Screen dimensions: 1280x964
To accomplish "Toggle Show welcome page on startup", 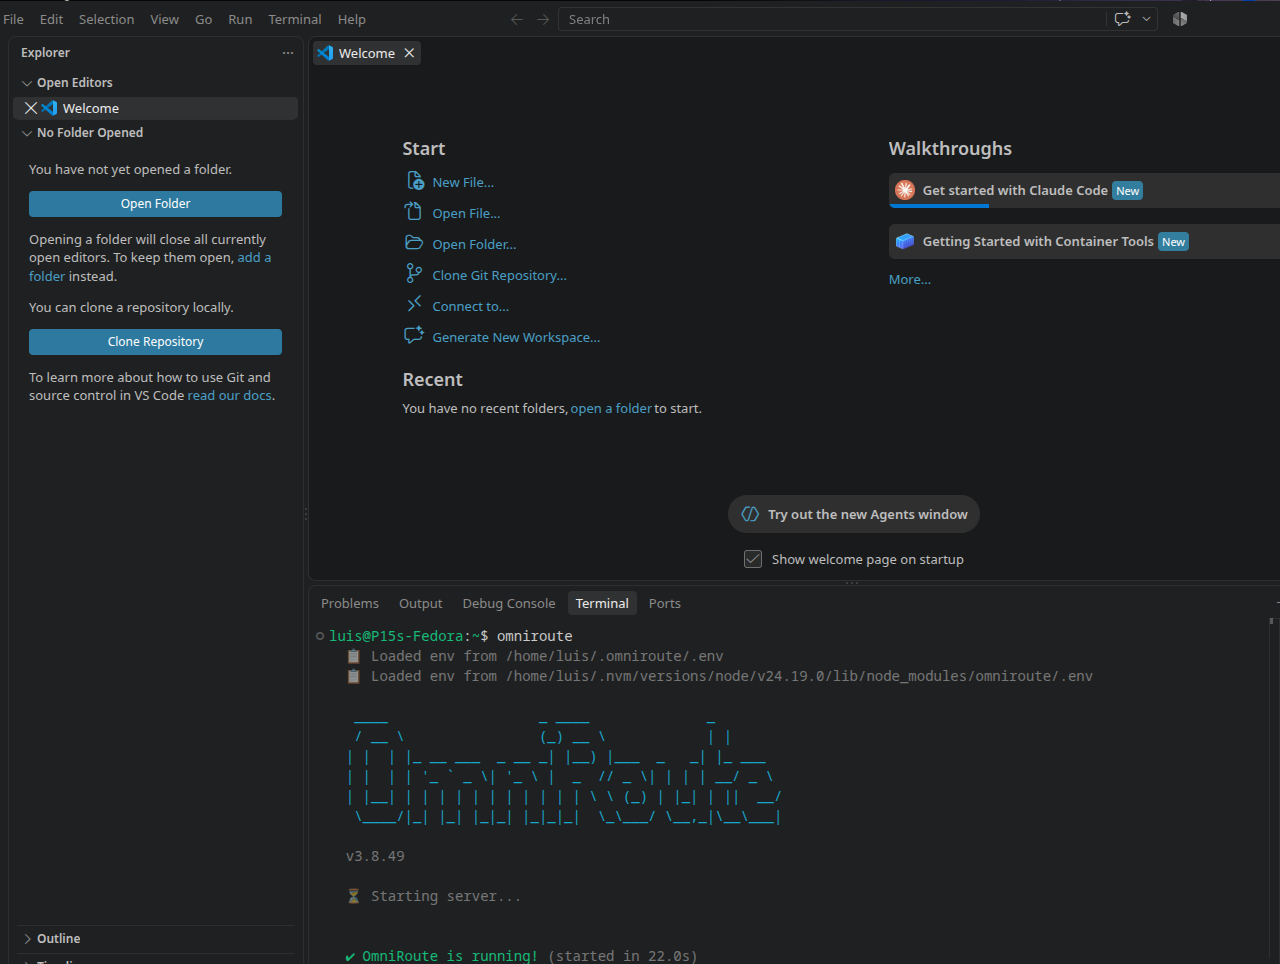I will click(x=753, y=559).
